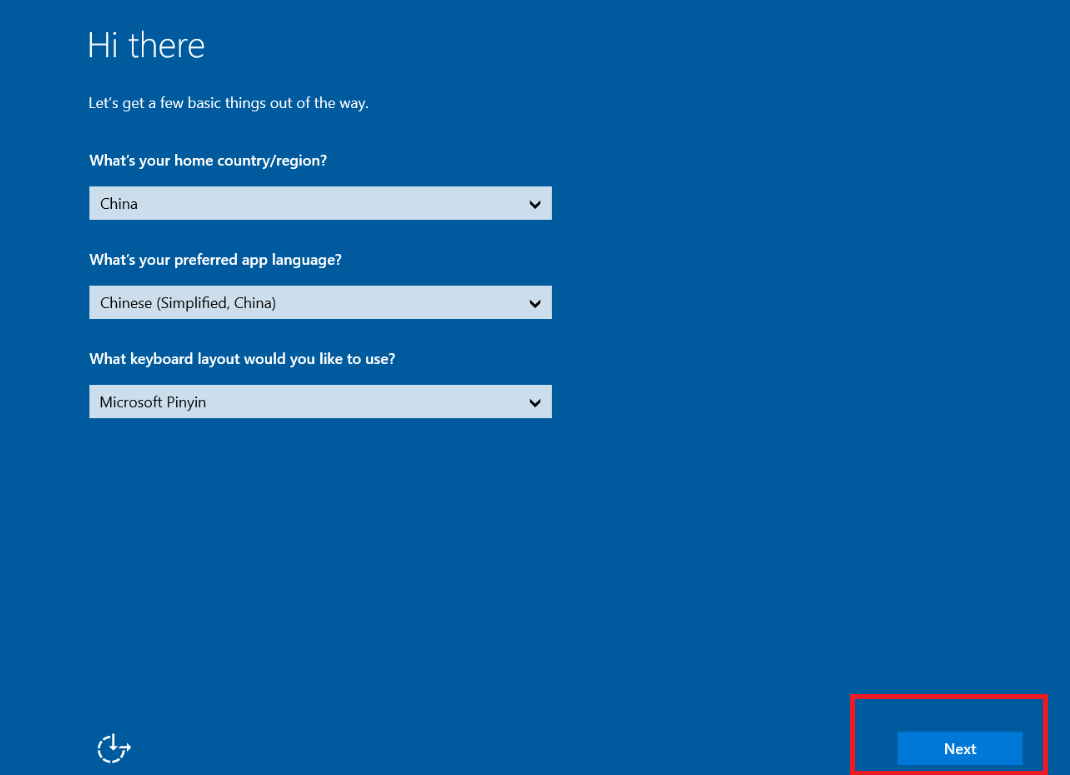Change the Microsoft Pinyin keyboard selection
The height and width of the screenshot is (775, 1070).
click(320, 401)
